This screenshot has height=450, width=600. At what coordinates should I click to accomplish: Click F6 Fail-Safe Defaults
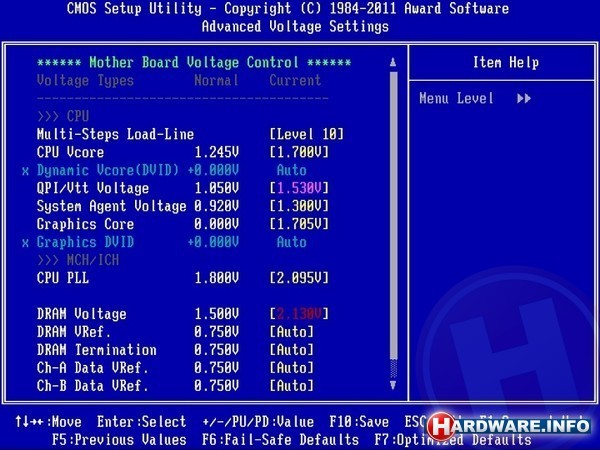280,439
